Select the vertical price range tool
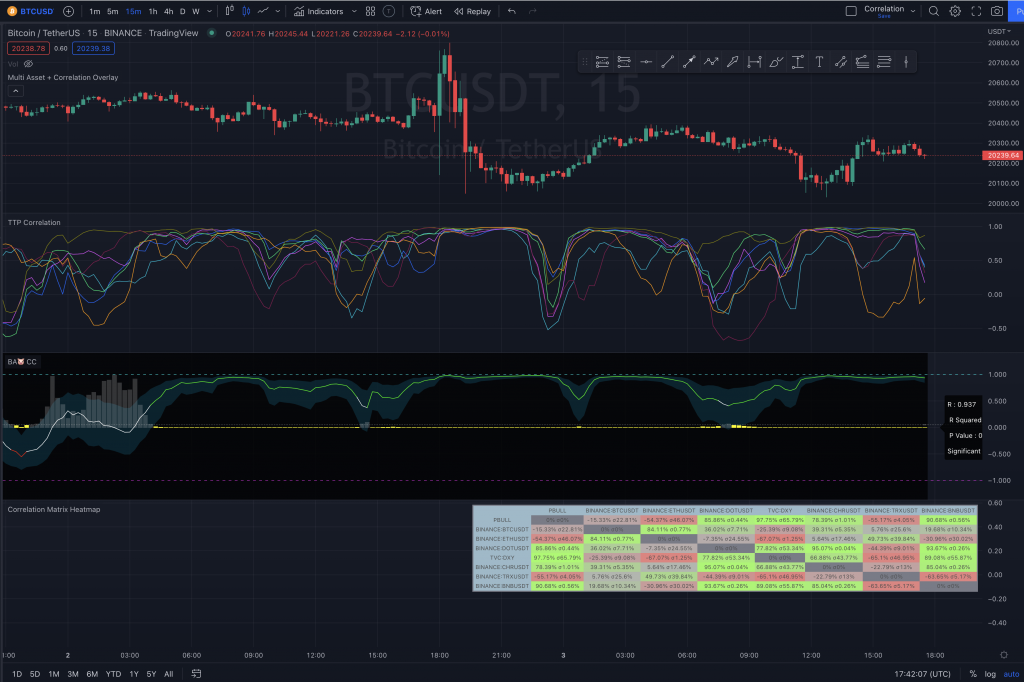The image size is (1024, 682). point(797,62)
